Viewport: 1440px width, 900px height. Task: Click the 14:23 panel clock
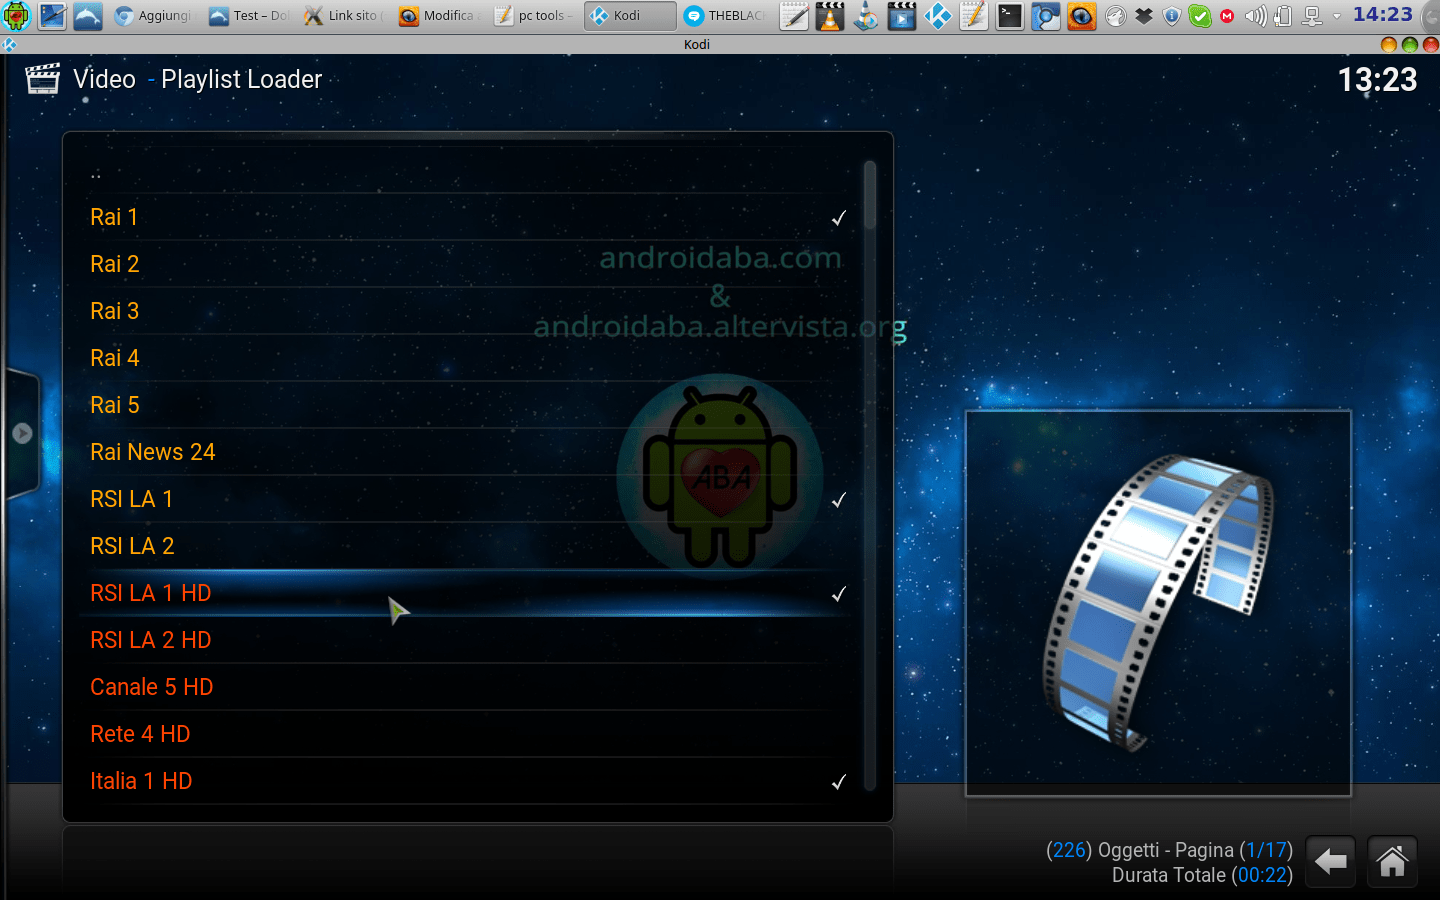pyautogui.click(x=1383, y=15)
